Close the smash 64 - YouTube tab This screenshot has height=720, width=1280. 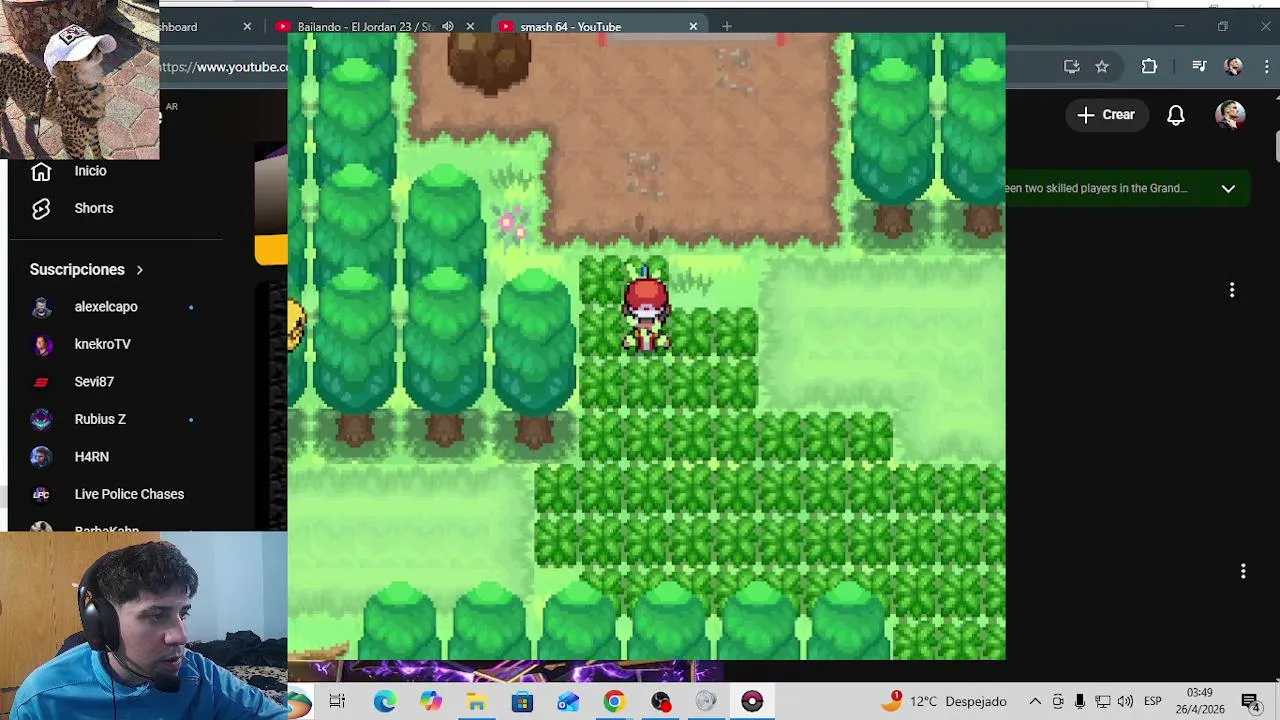tap(693, 27)
